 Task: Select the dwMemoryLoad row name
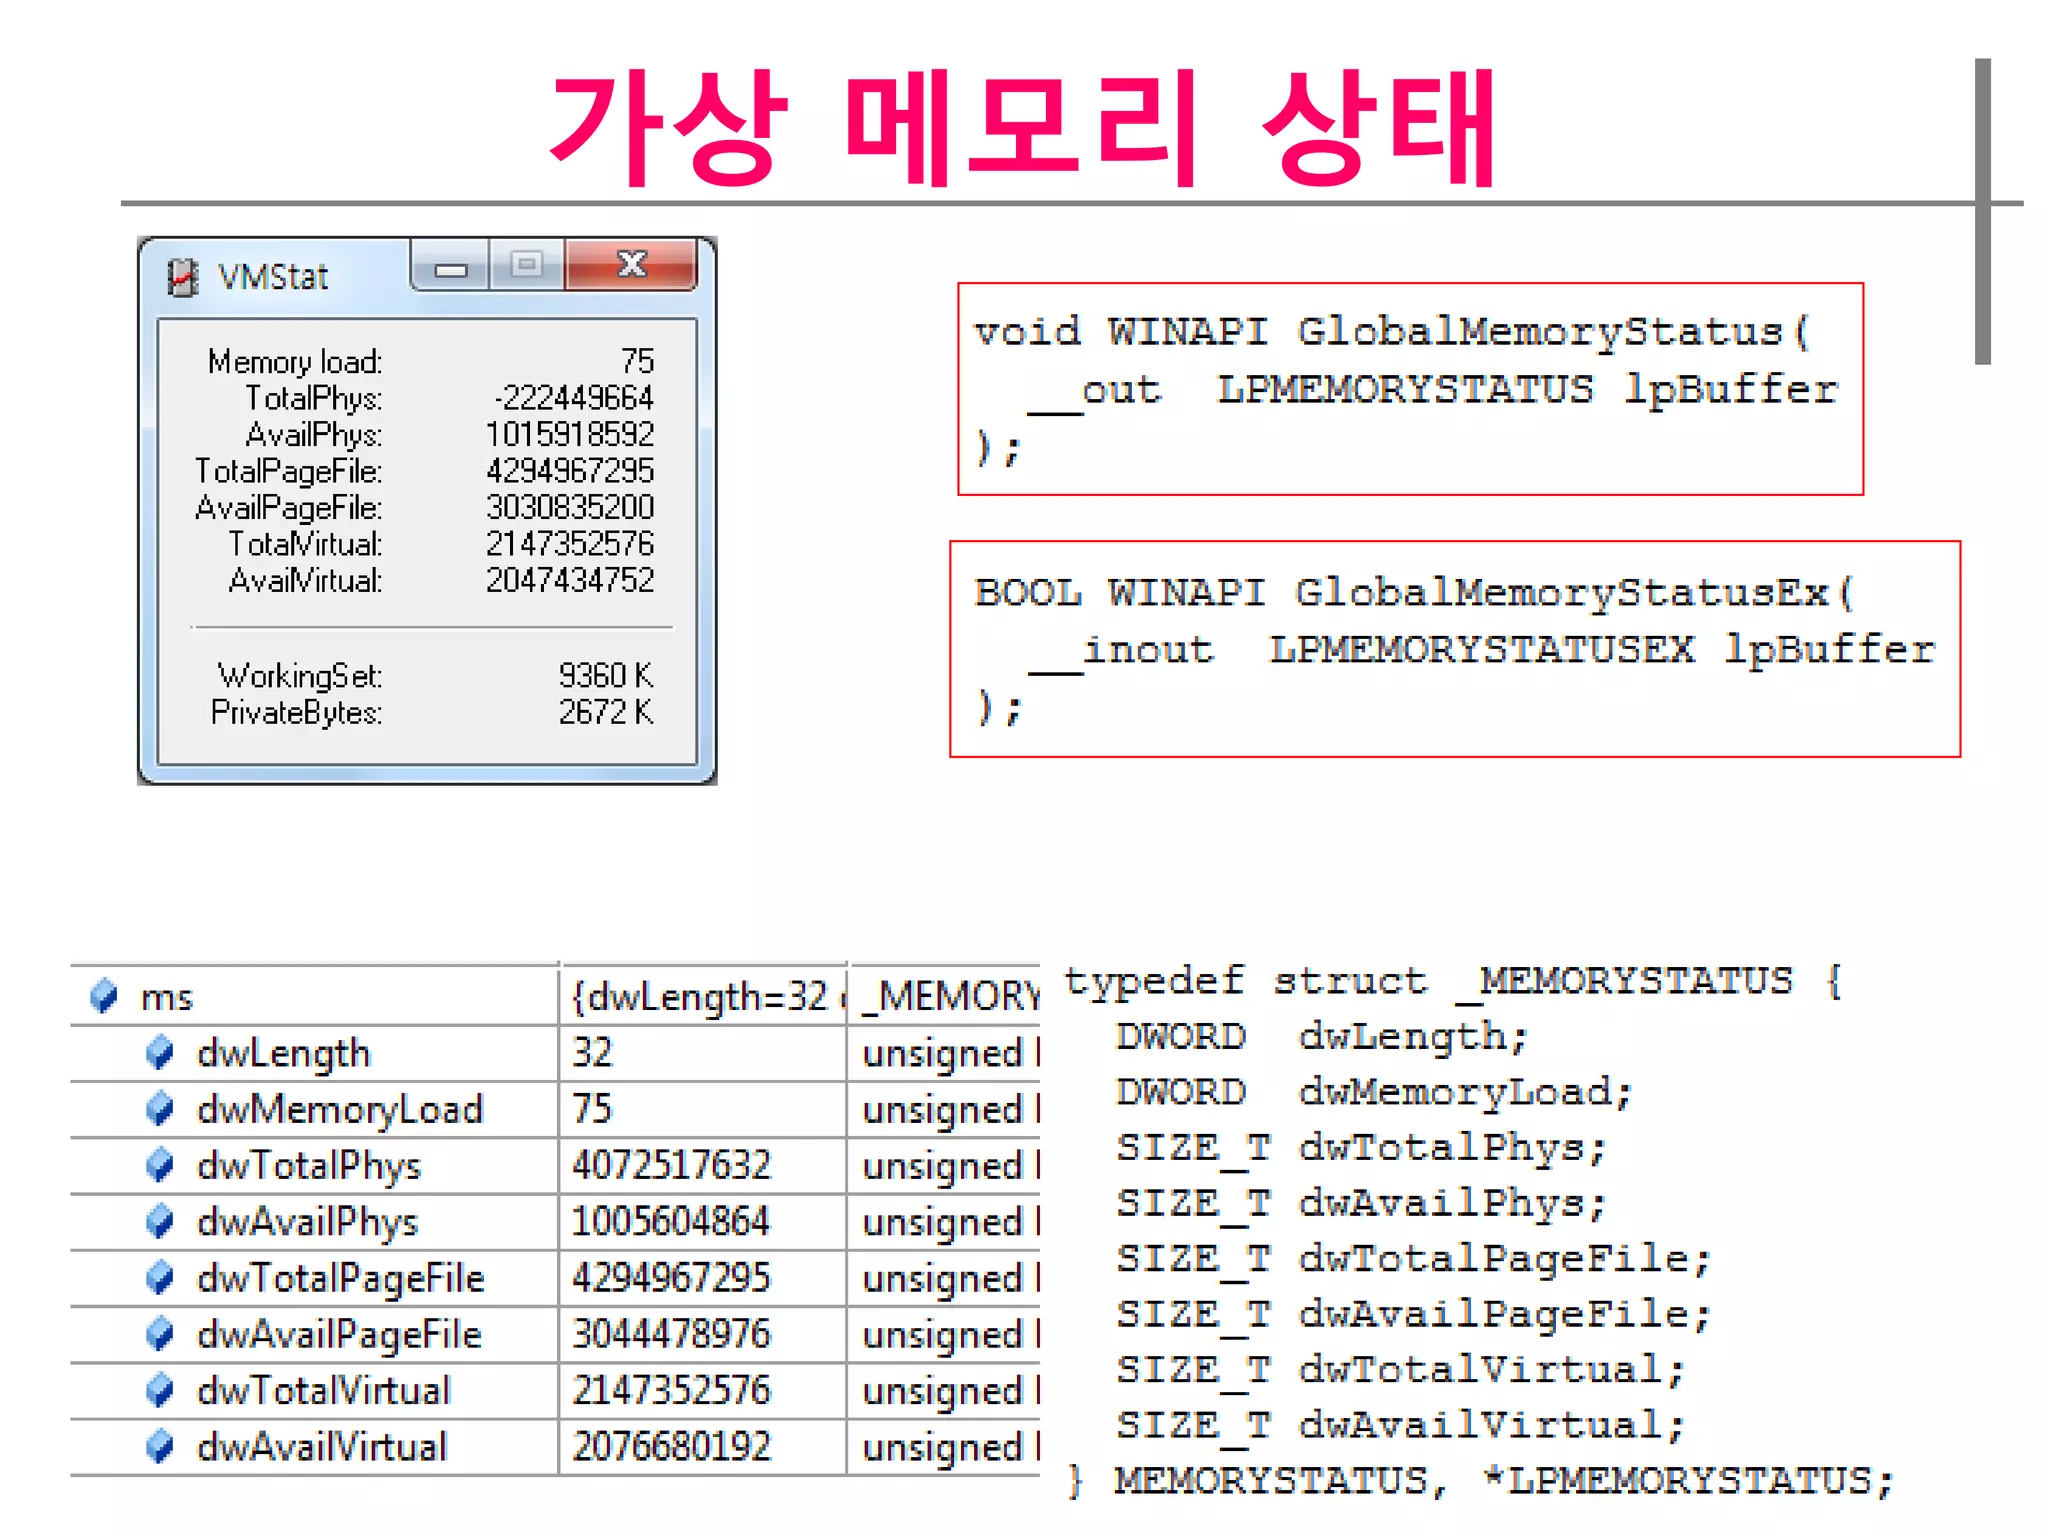340,1110
